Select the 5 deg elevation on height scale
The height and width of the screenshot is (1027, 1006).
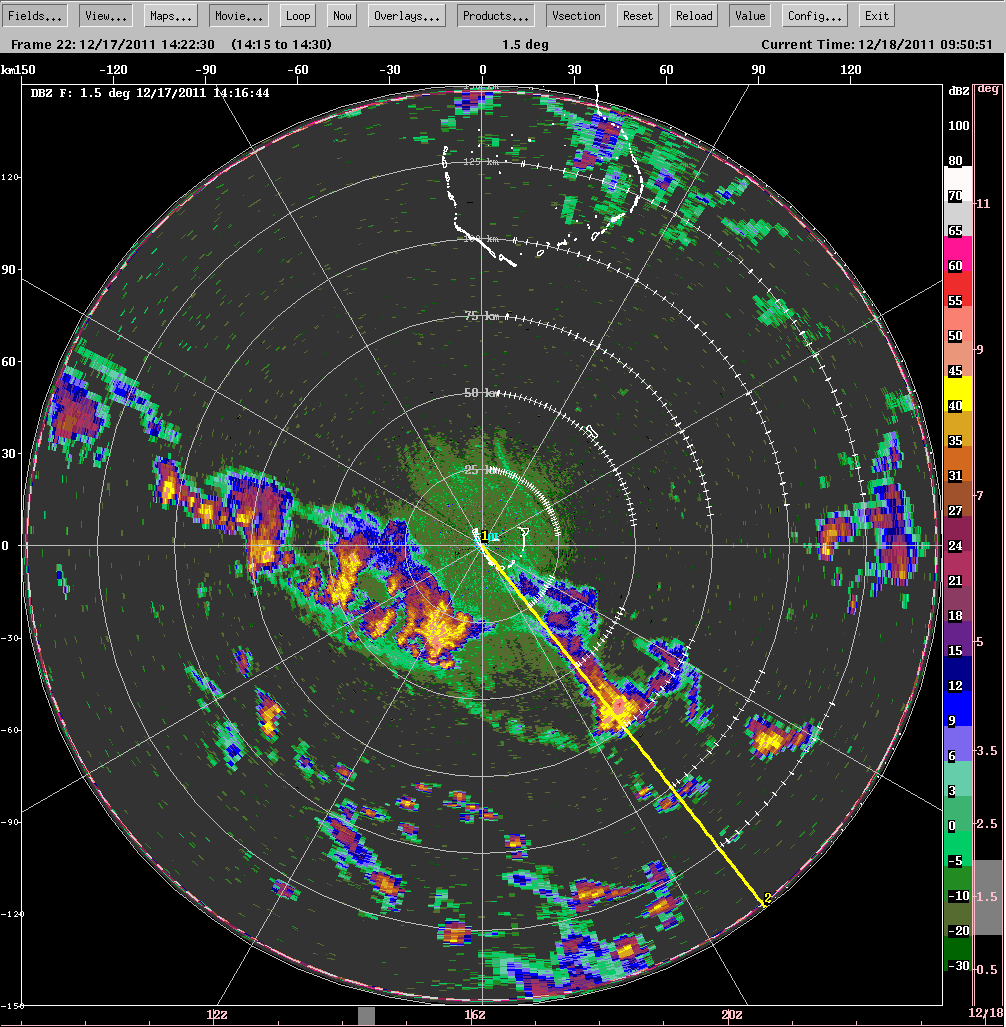click(x=980, y=642)
